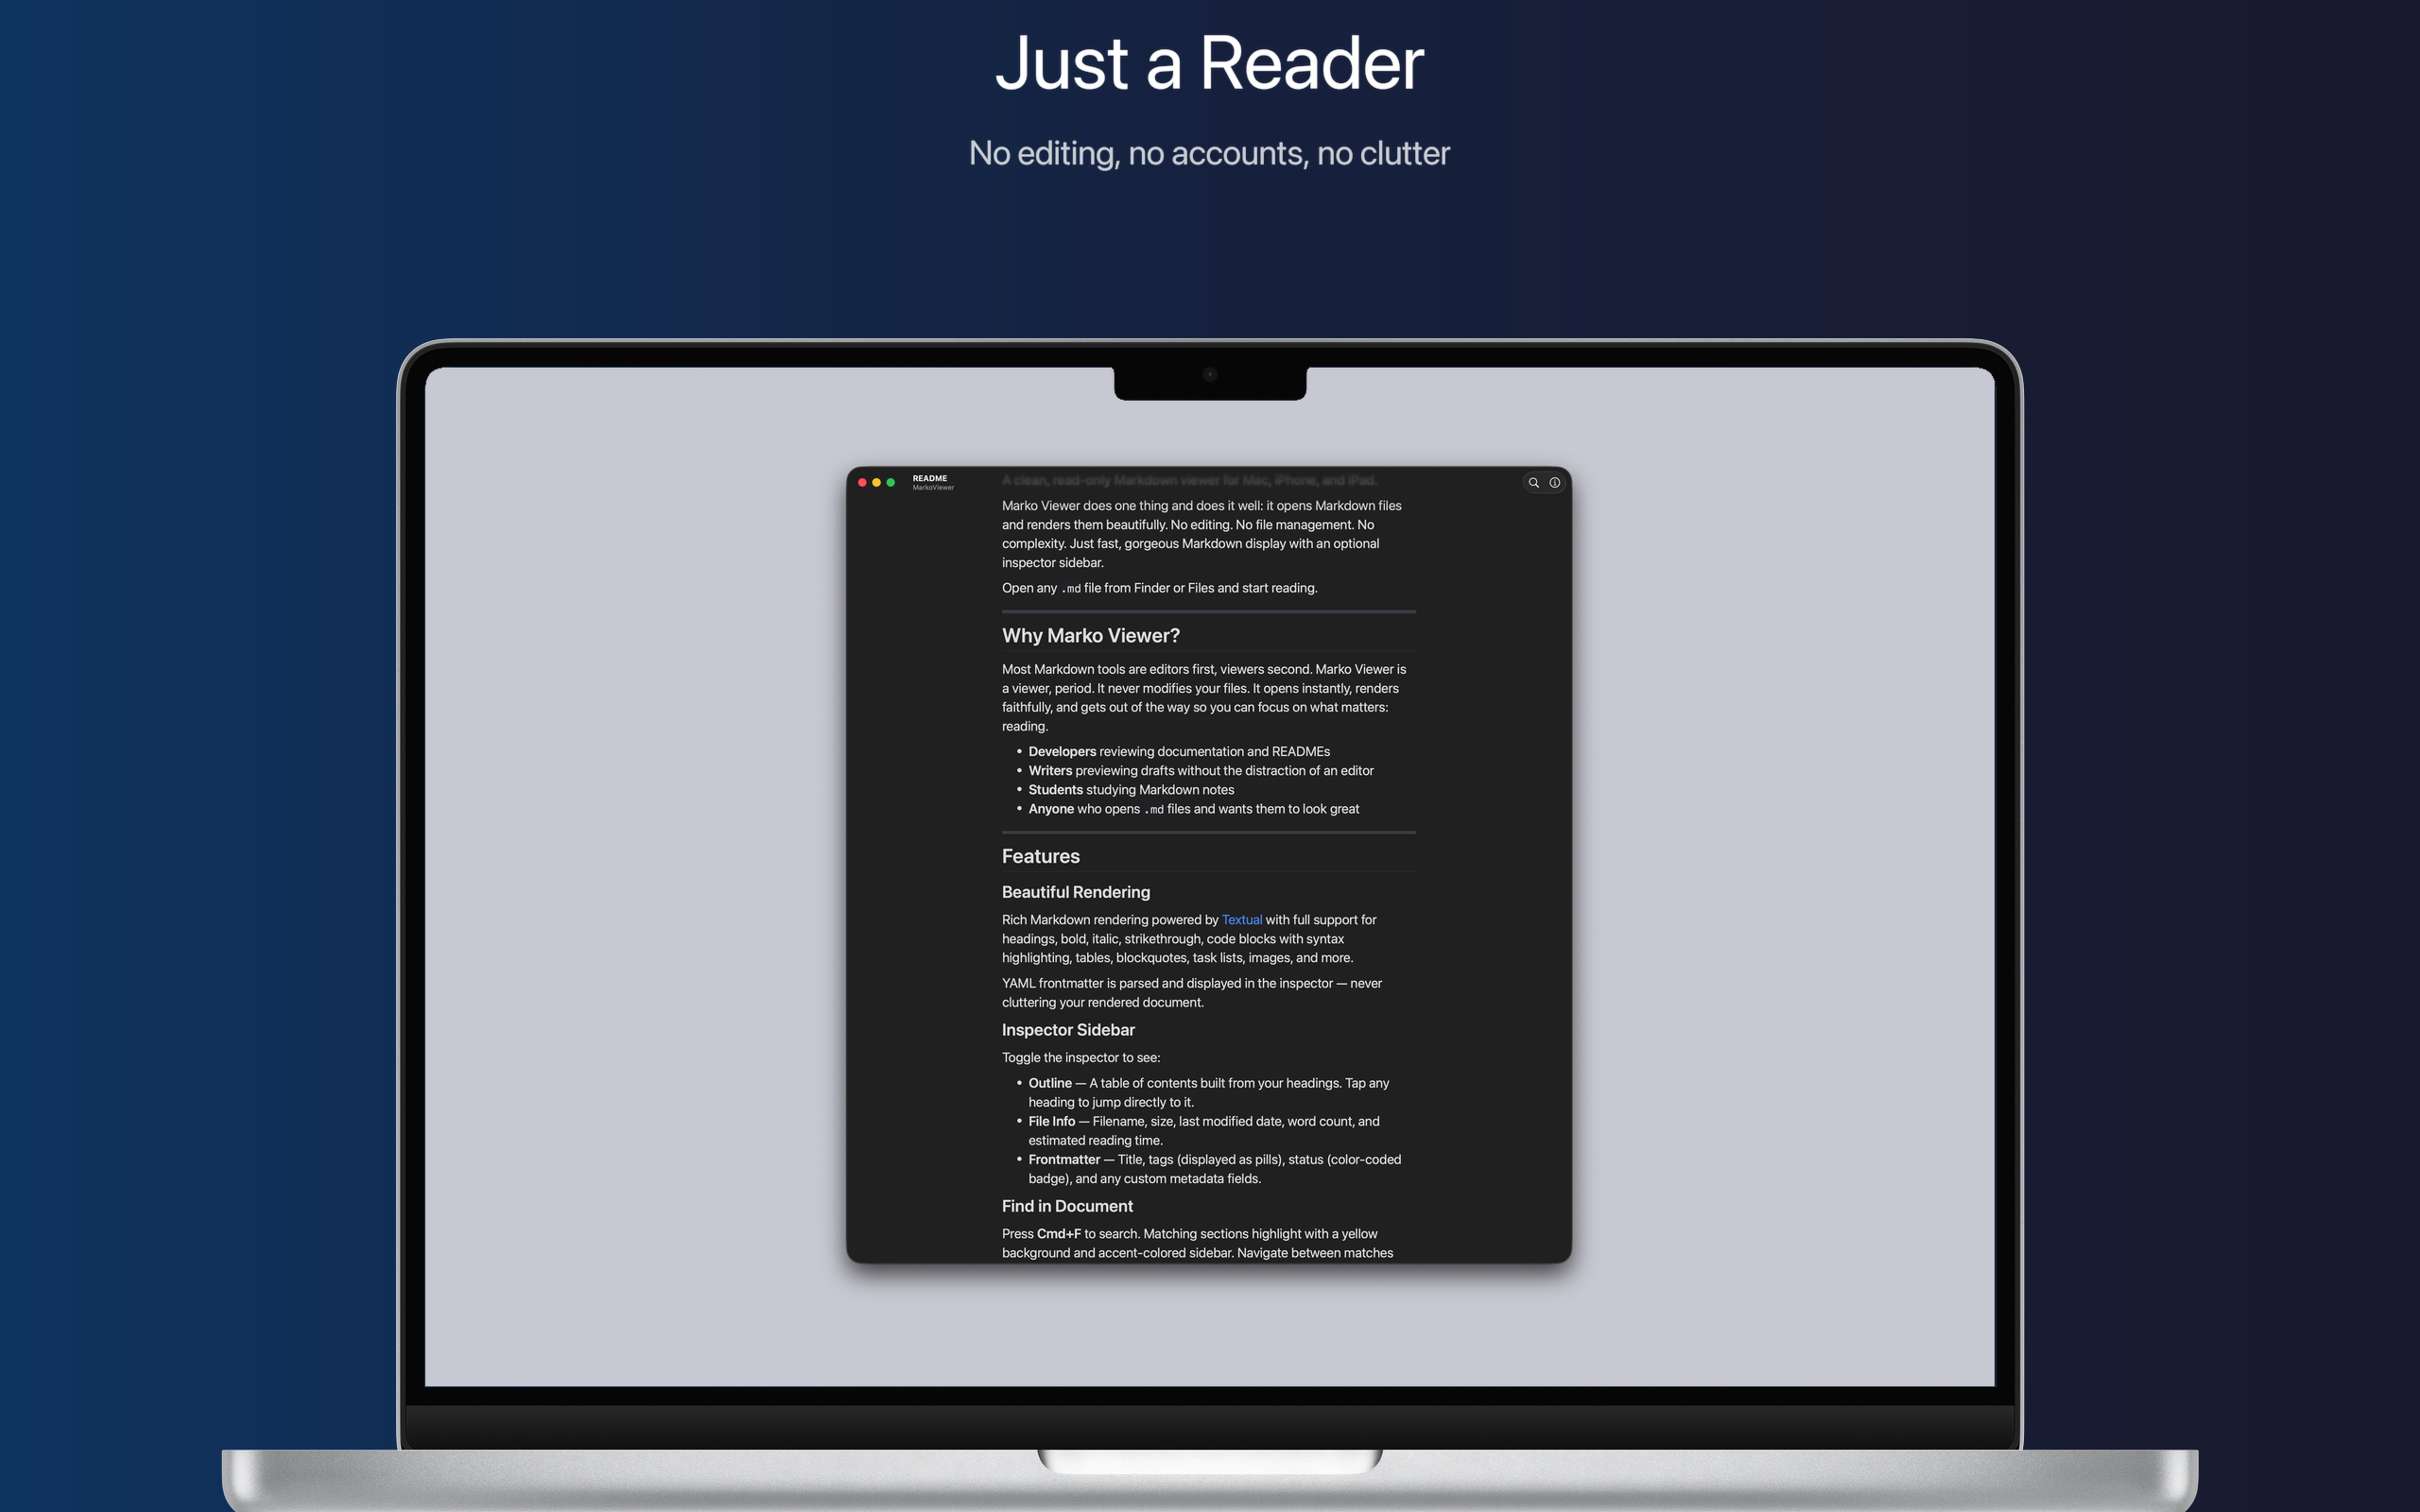The image size is (2420, 1512).
Task: Make the README window full screen with green button
Action: 891,483
